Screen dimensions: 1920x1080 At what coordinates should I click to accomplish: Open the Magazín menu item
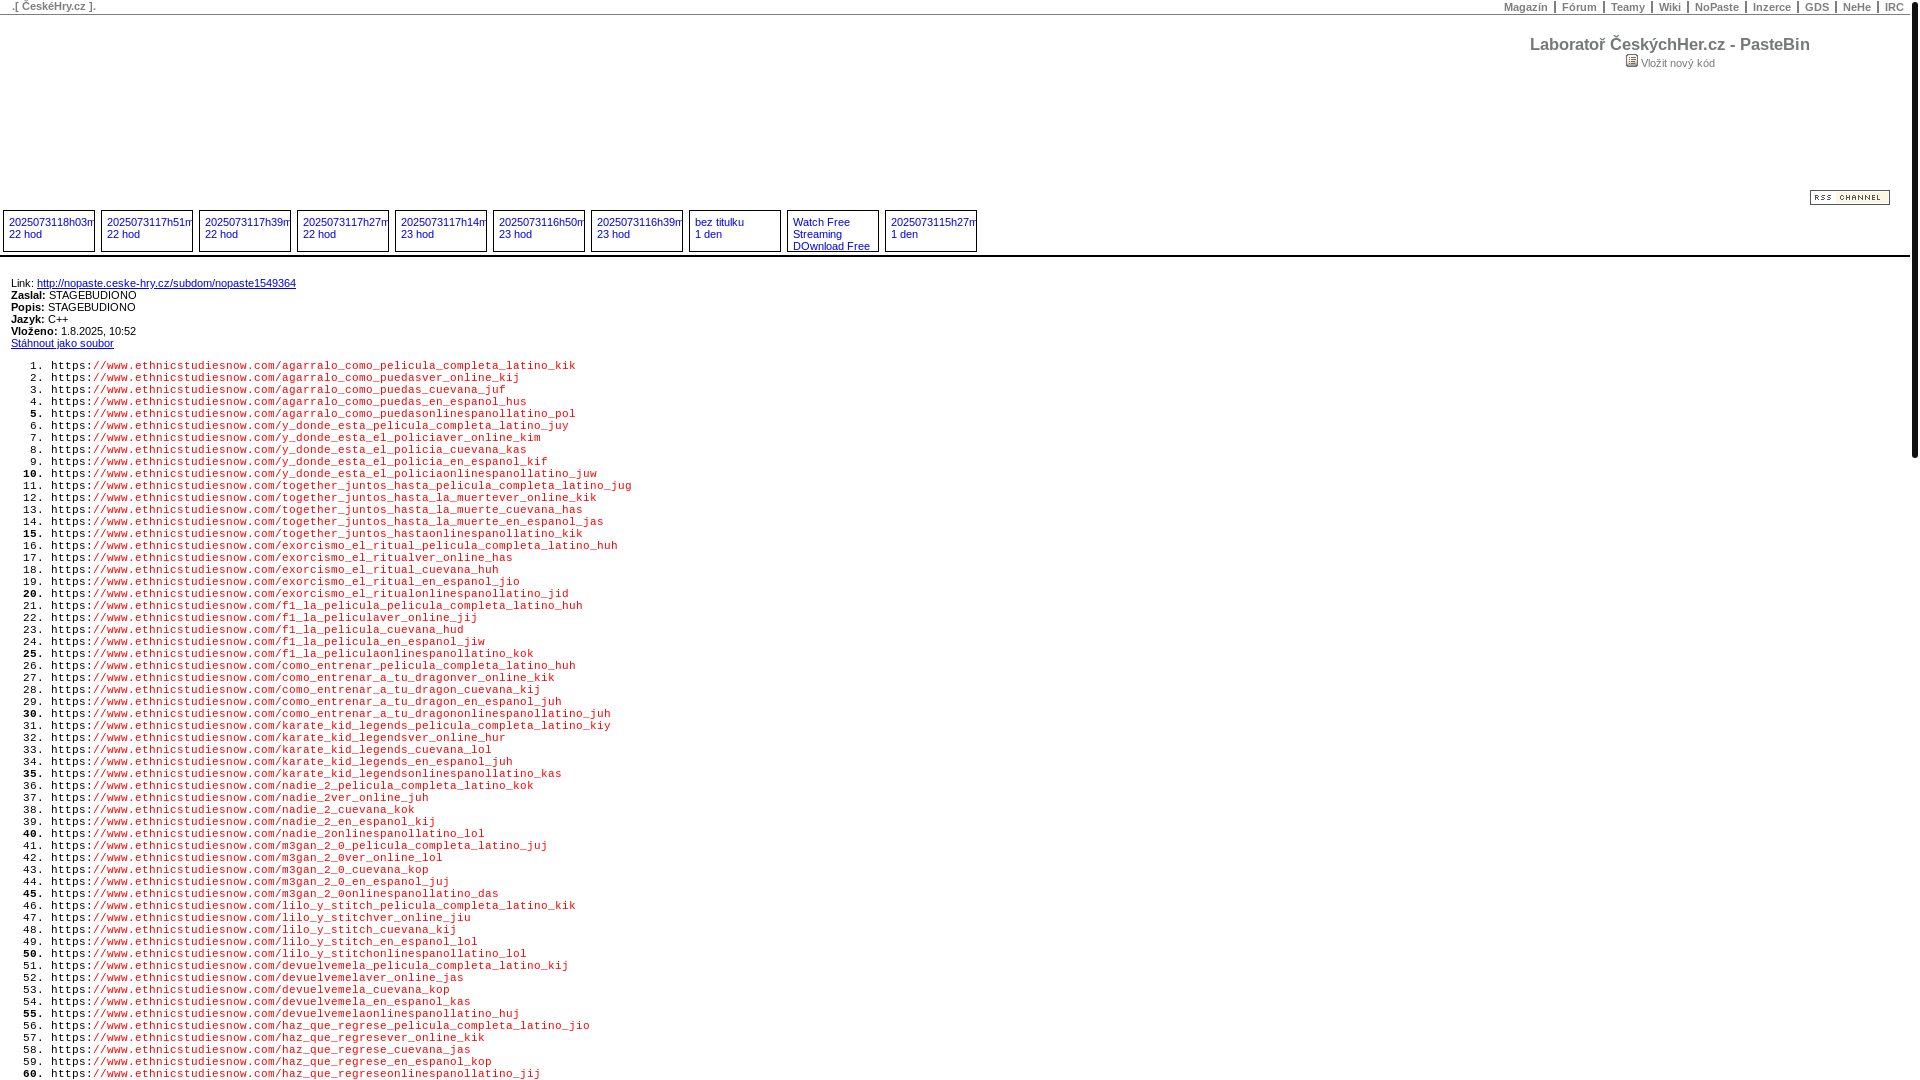[1525, 7]
